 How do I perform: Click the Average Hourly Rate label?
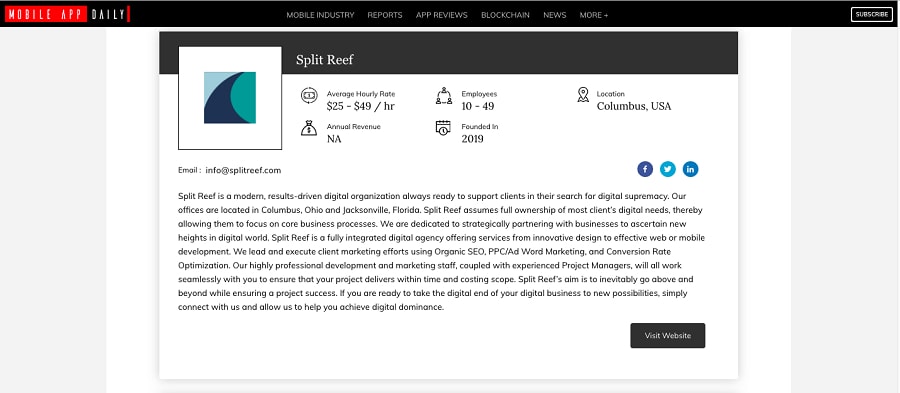point(361,94)
